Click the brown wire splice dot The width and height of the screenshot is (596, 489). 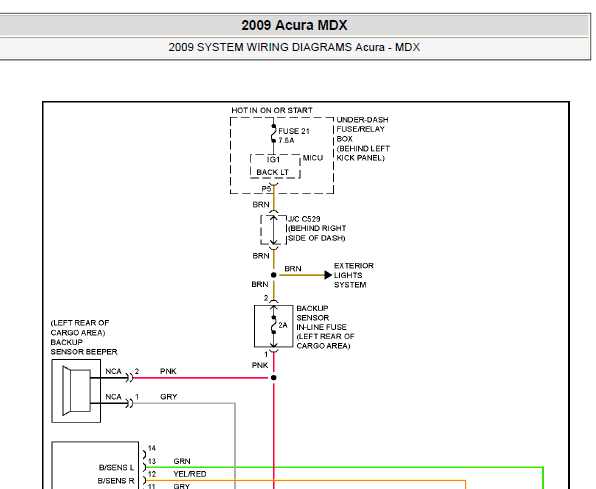(x=274, y=275)
